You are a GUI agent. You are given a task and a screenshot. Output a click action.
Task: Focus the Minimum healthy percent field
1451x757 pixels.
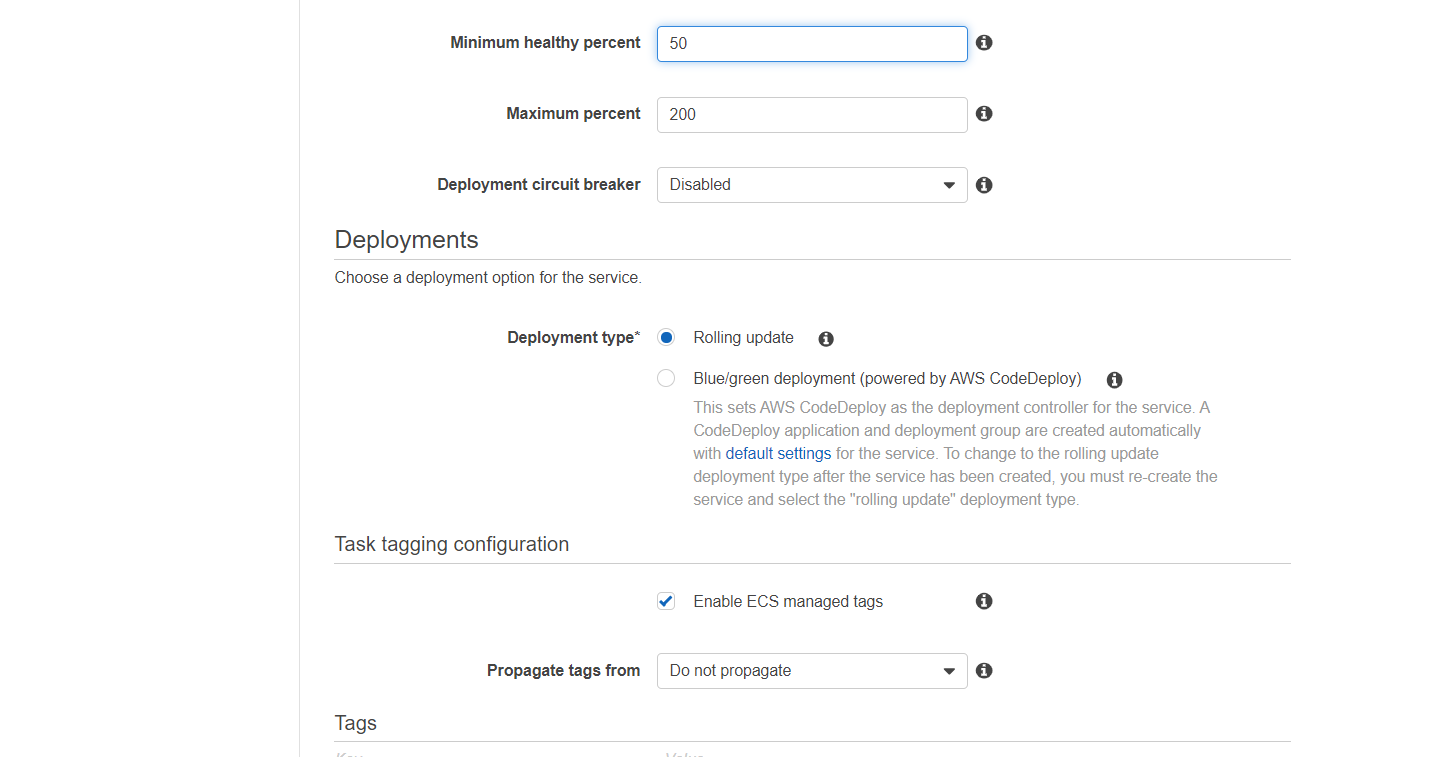811,44
